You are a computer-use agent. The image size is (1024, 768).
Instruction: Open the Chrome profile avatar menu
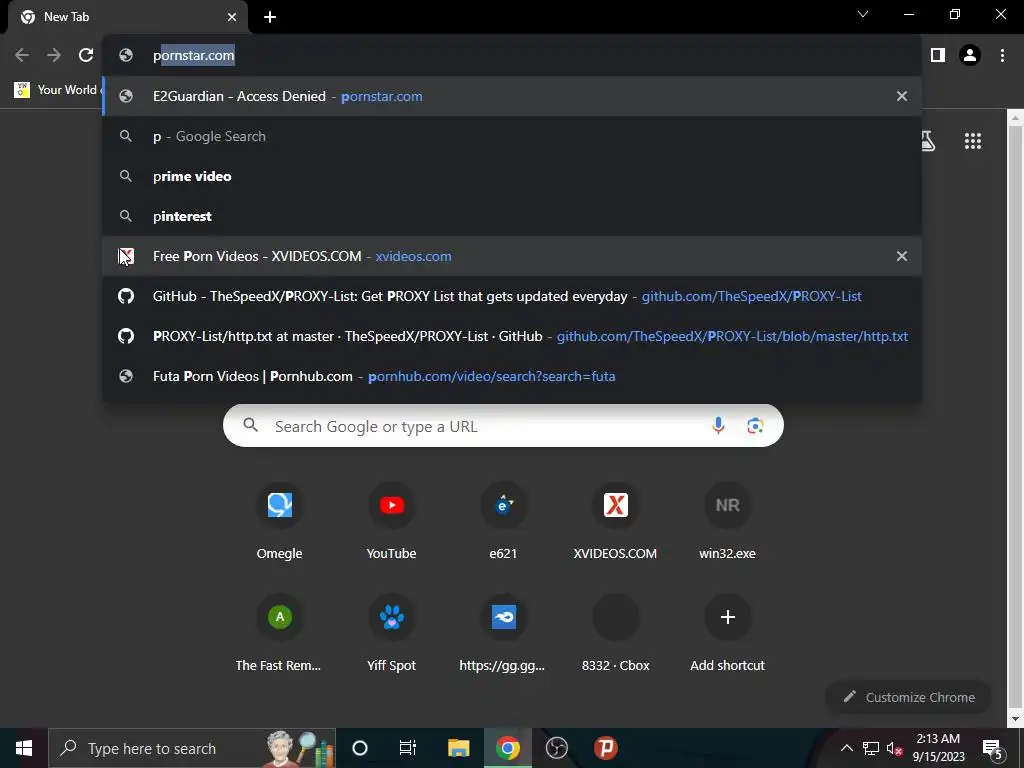click(x=970, y=56)
